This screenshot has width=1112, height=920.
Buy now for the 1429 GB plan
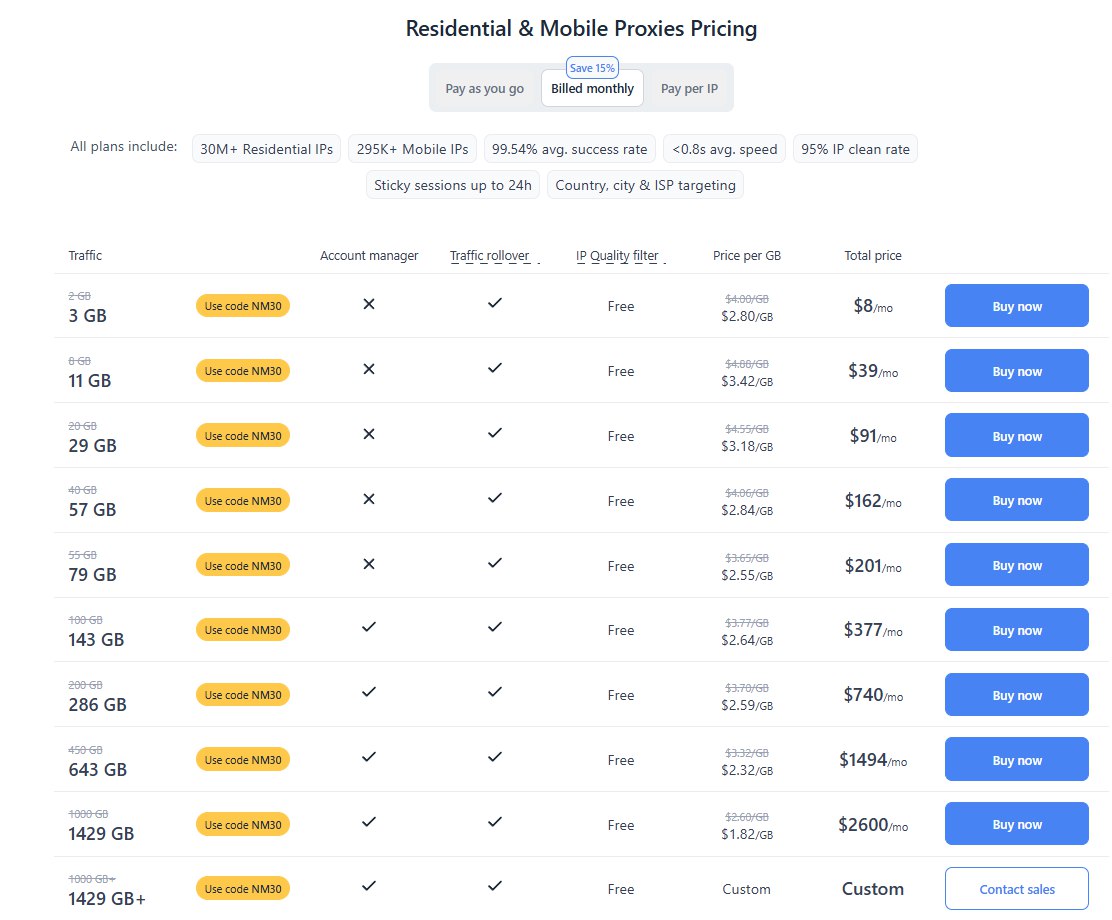[1016, 823]
